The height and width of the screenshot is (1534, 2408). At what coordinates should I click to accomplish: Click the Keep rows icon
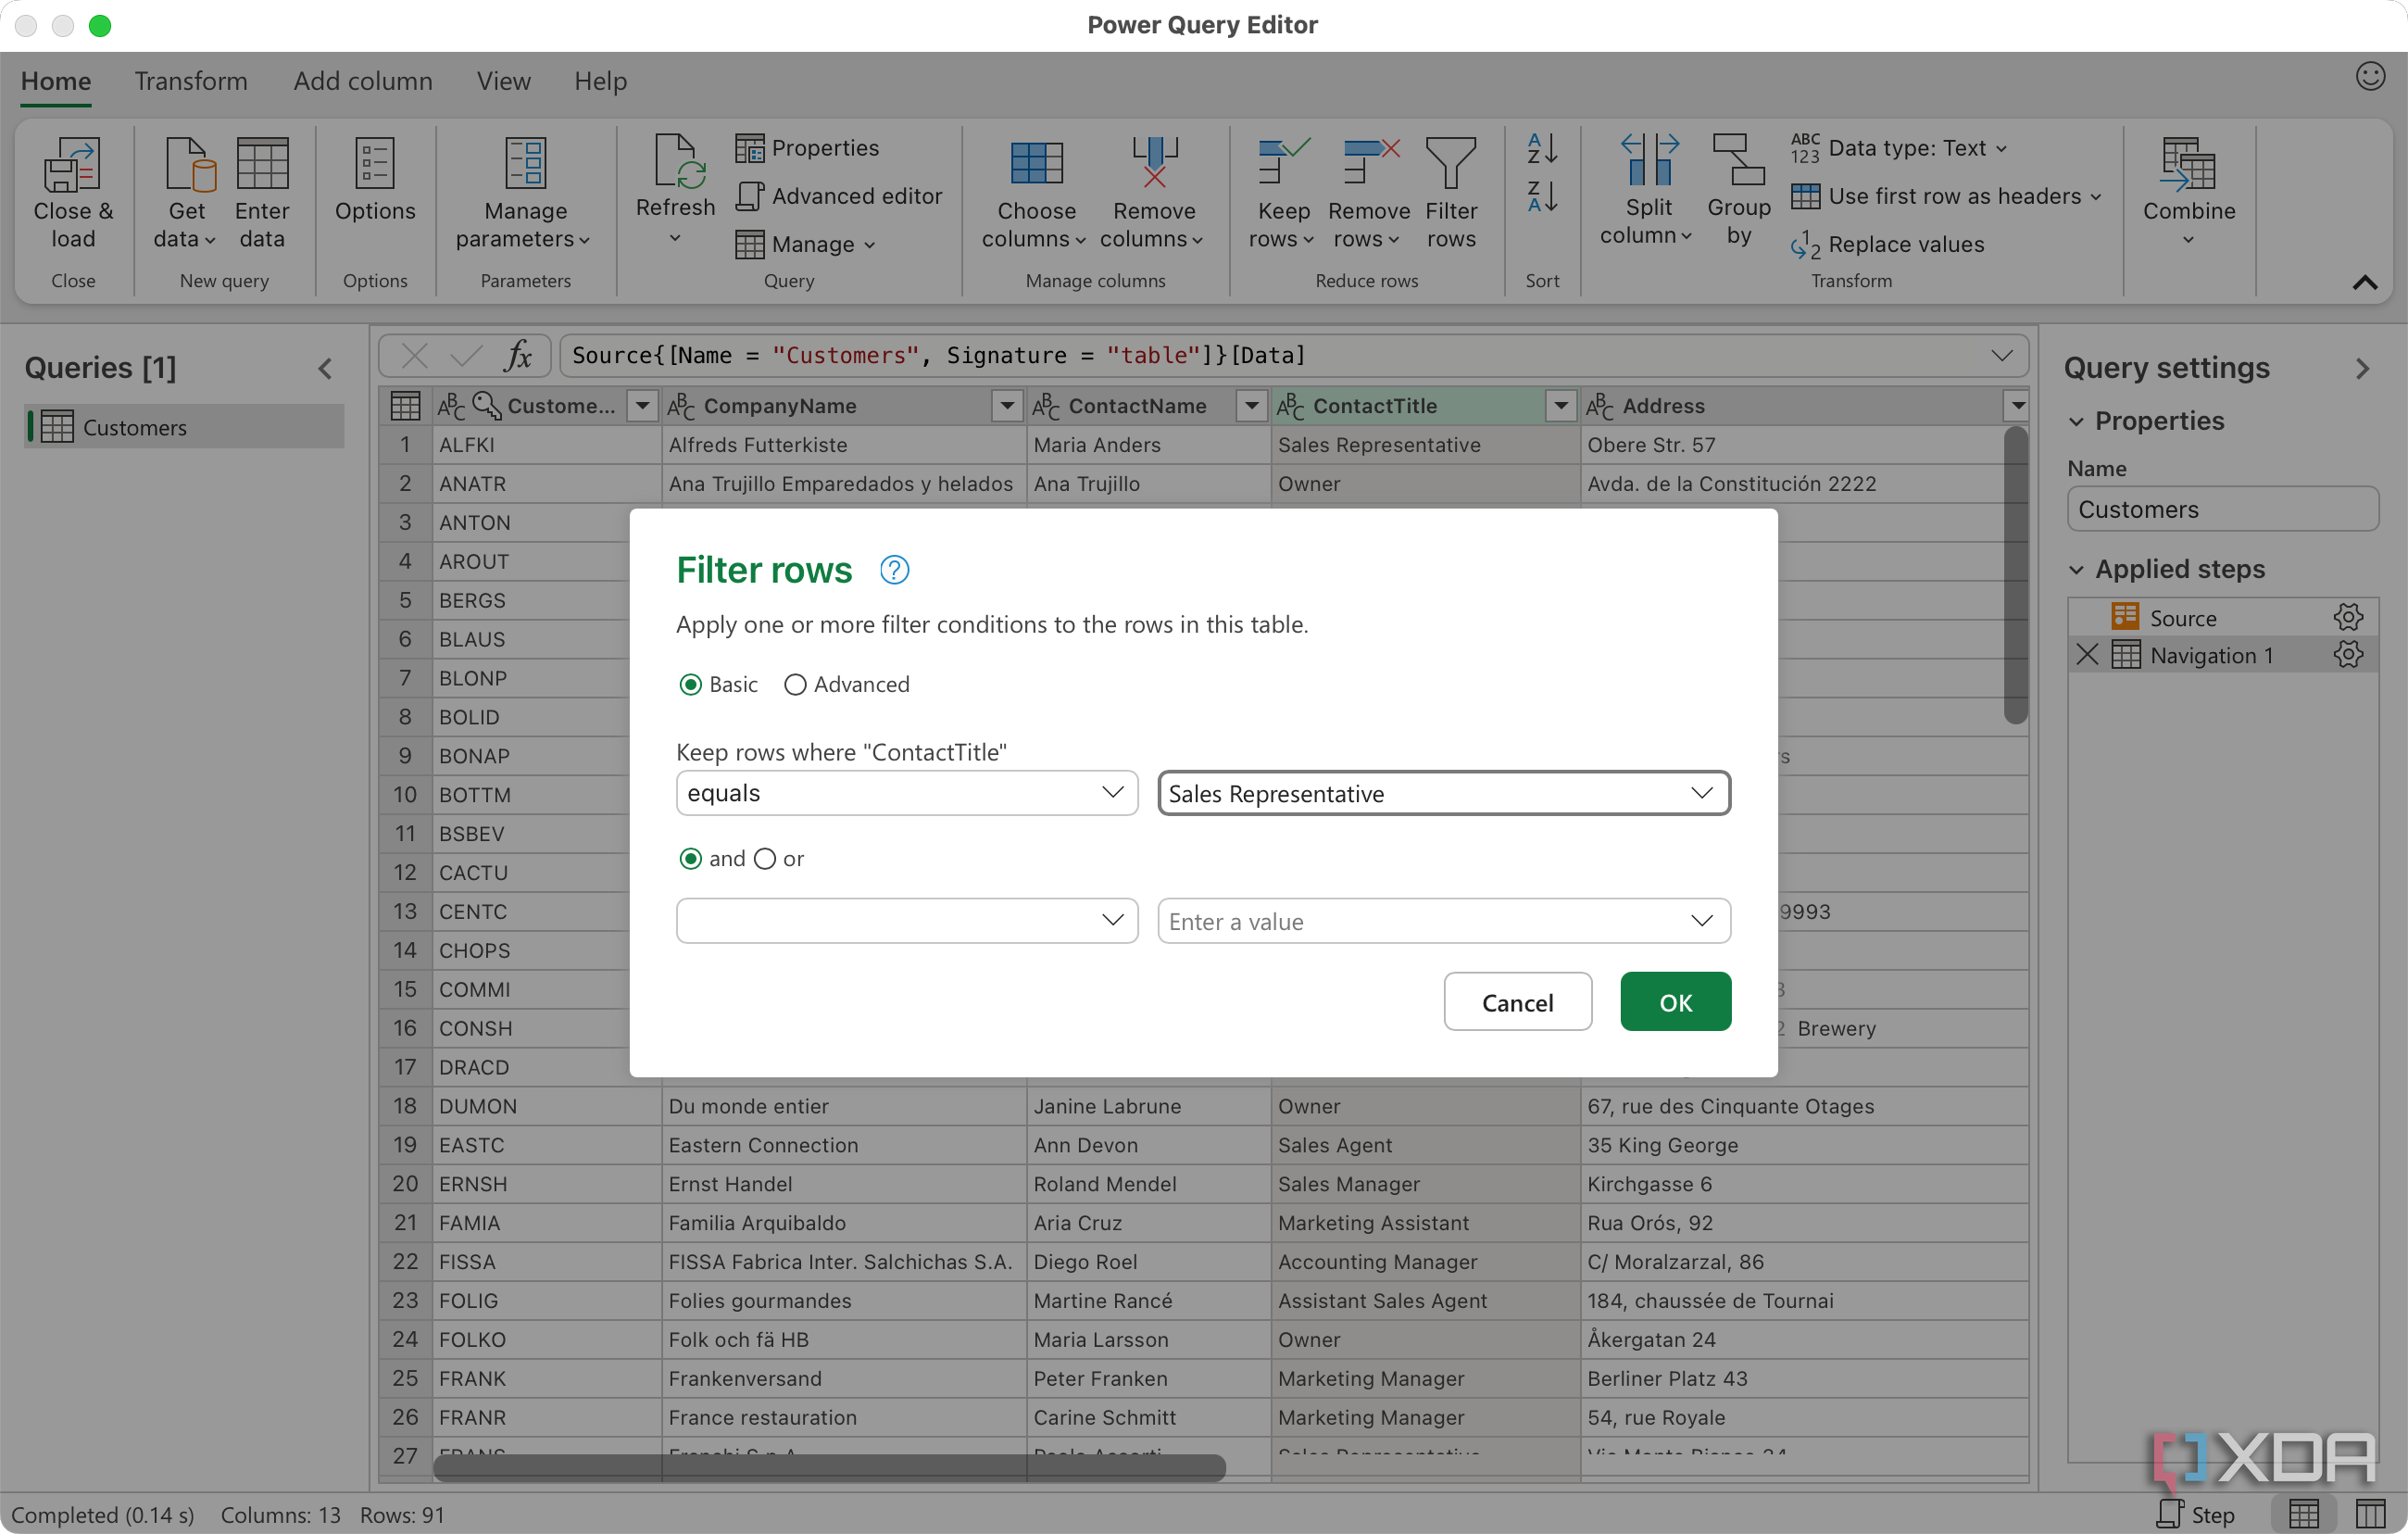1283,162
